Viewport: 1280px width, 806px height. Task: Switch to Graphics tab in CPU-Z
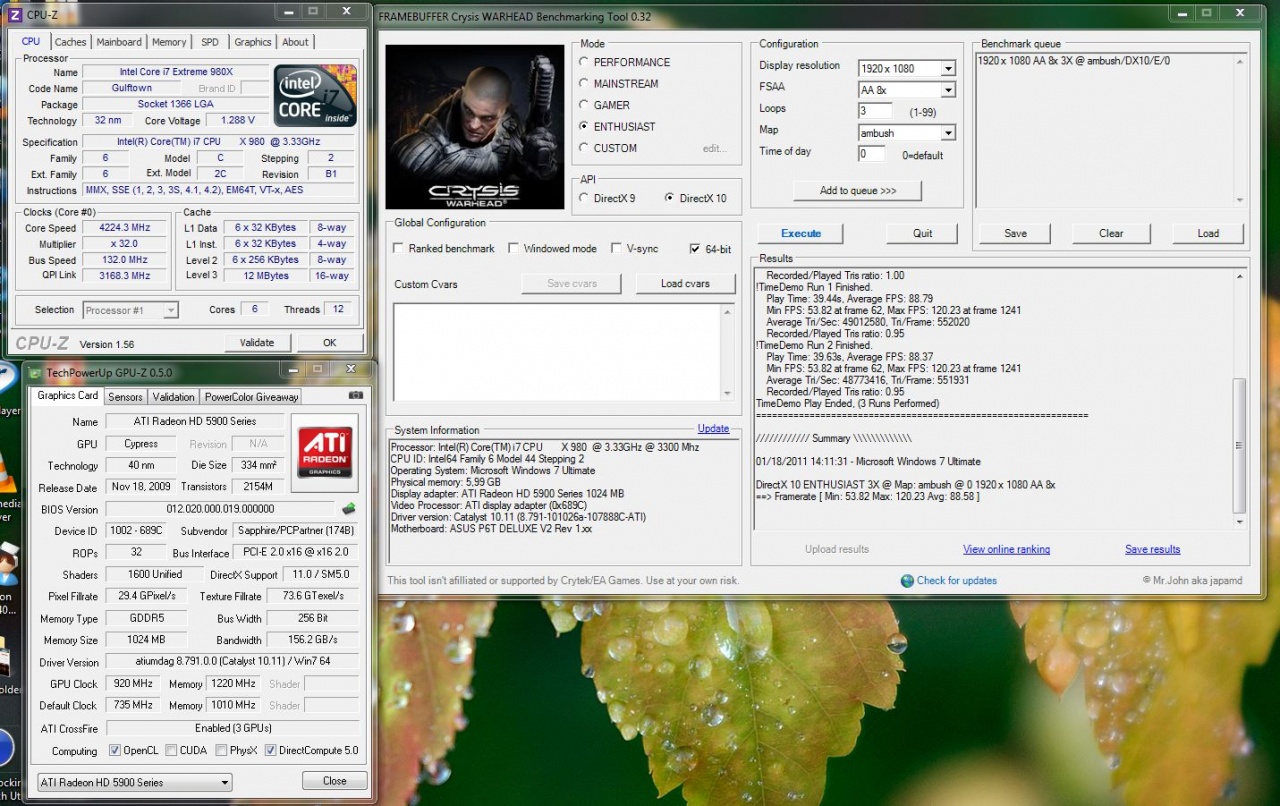[252, 42]
